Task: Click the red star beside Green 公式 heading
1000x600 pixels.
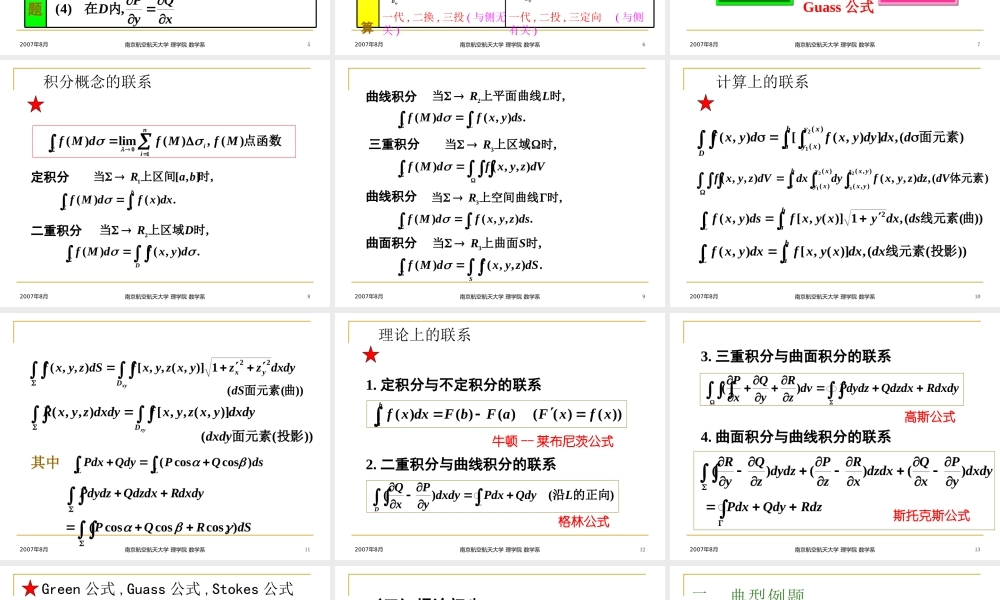Action: (30, 588)
